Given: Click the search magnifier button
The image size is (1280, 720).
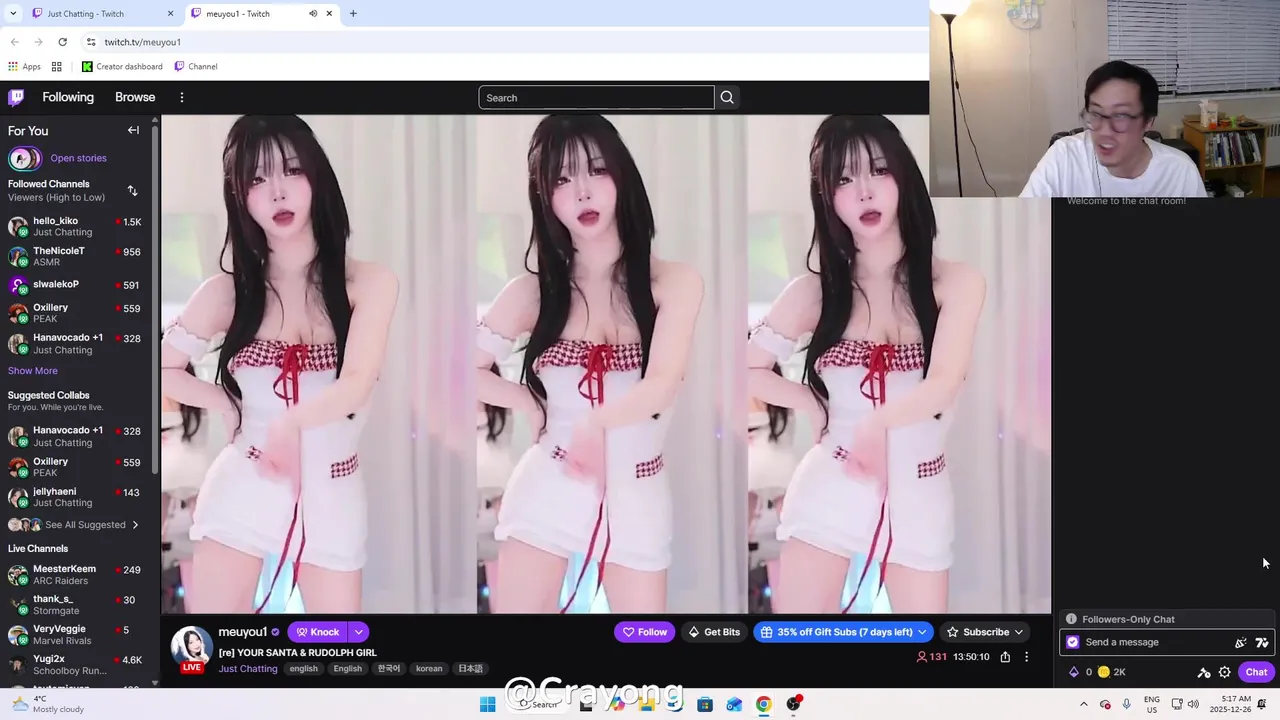Looking at the screenshot, I should click(727, 98).
